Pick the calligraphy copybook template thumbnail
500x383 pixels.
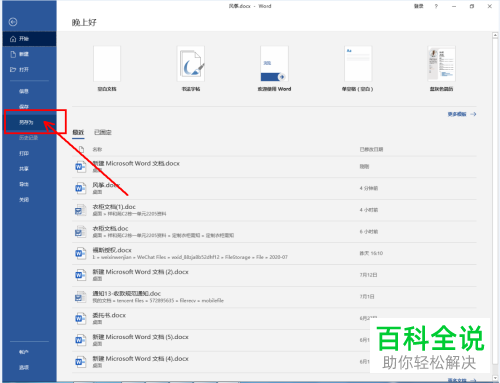click(191, 64)
